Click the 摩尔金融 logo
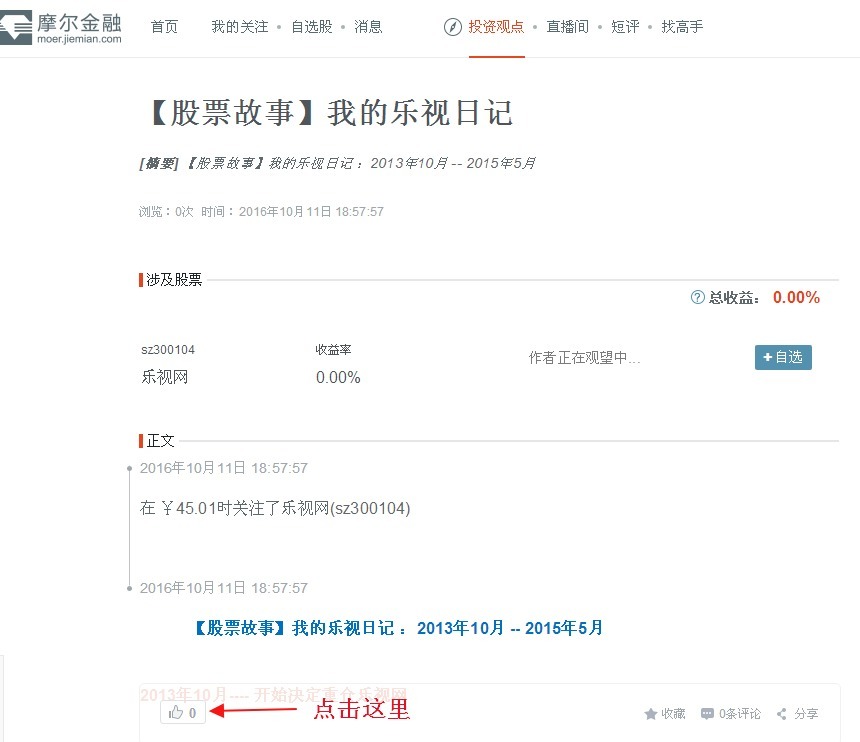Viewport: 860px width, 742px height. coord(60,26)
